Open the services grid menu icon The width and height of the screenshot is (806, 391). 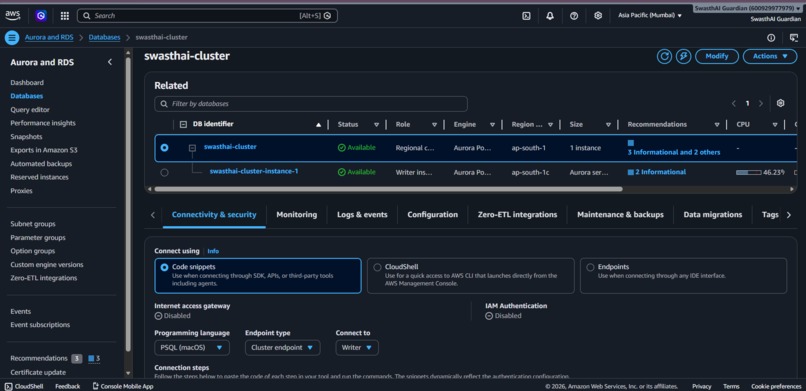(x=65, y=16)
